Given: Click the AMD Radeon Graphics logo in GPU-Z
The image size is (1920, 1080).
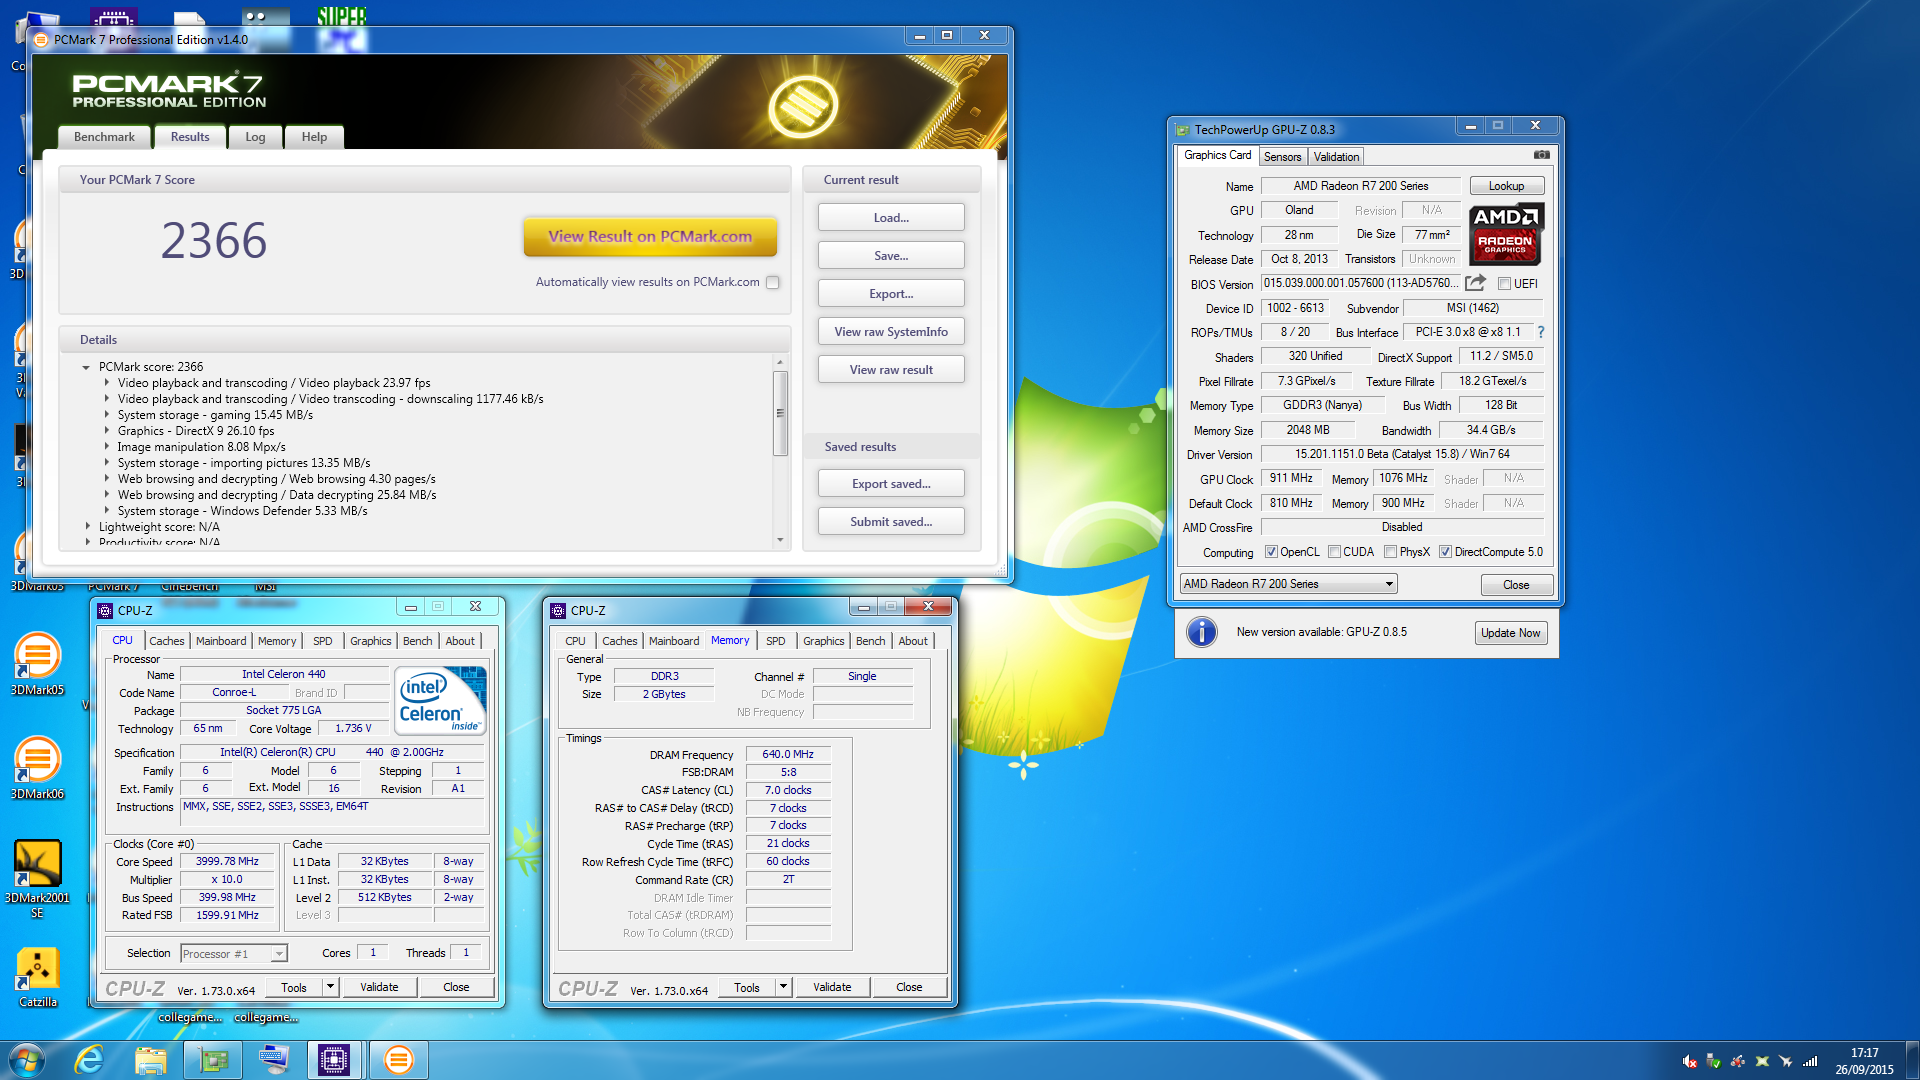Looking at the screenshot, I should click(1506, 233).
